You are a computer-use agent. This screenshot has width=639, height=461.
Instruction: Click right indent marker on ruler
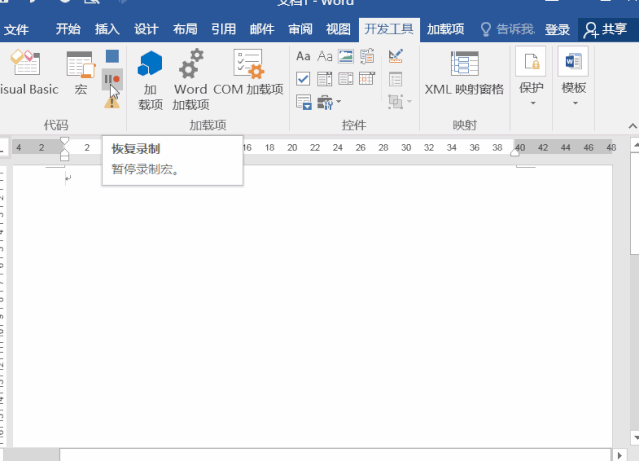click(x=515, y=152)
